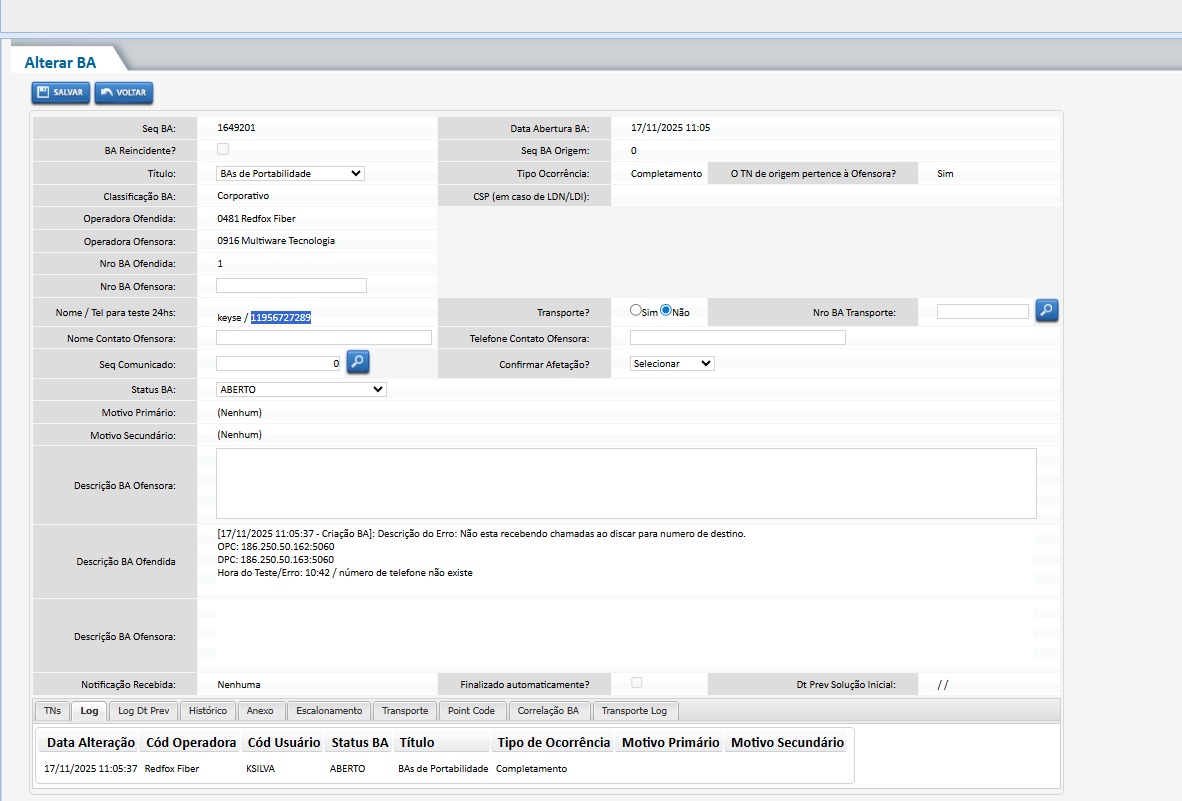Toggle the BA Reincidente checkbox

tap(223, 149)
